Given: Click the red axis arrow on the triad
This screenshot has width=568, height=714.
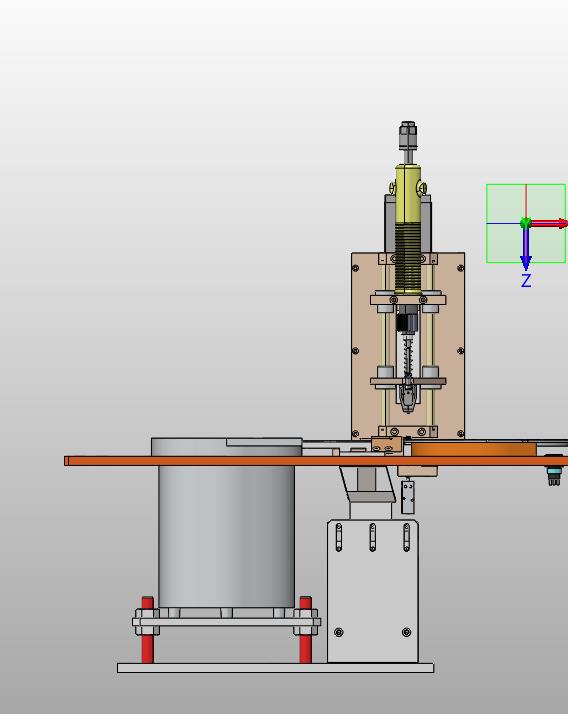Looking at the screenshot, I should click(548, 223).
